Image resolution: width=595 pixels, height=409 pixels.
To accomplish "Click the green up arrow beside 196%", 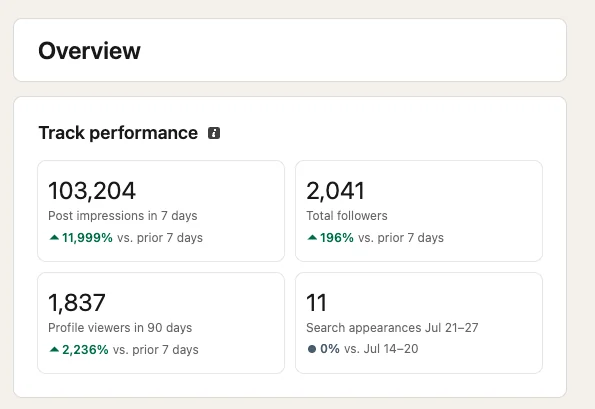I will [x=312, y=238].
